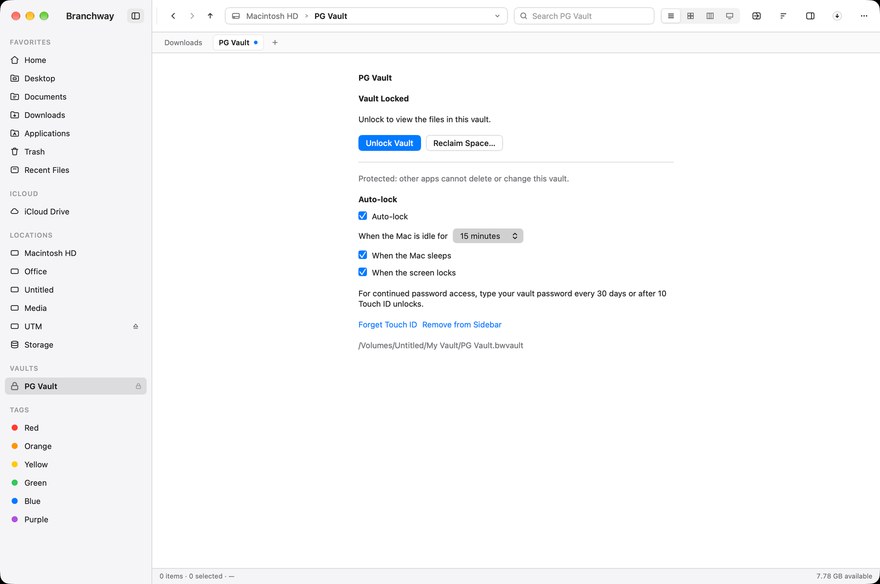Open Documents in the sidebar
The height and width of the screenshot is (584, 880).
pos(76,96)
